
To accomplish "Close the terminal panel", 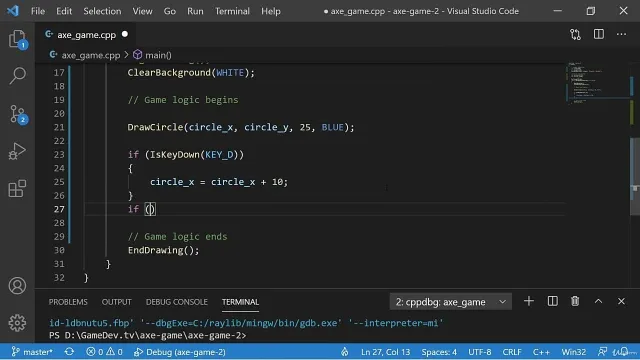I will [x=621, y=301].
